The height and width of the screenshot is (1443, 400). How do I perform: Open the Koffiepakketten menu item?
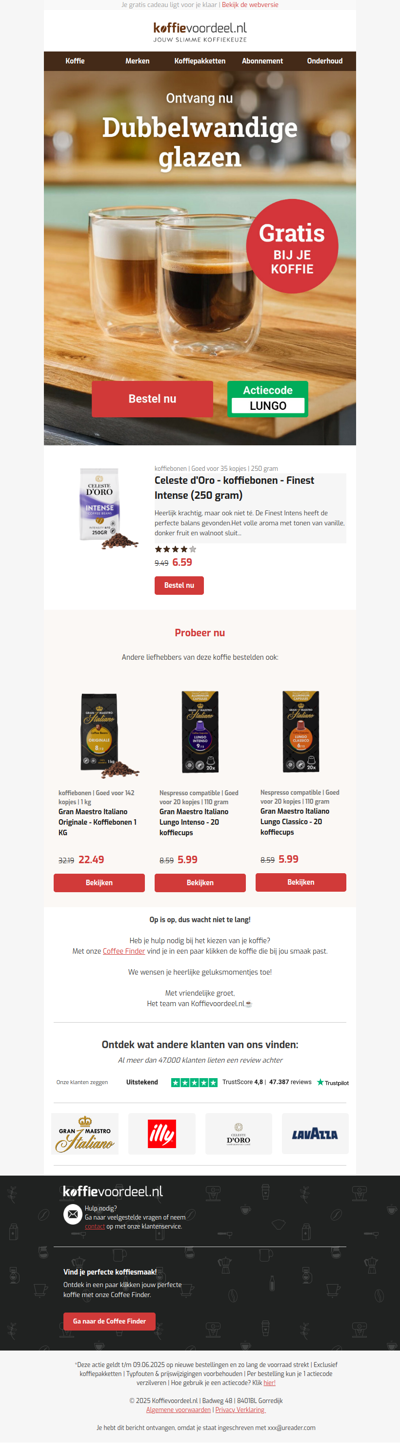tap(200, 61)
